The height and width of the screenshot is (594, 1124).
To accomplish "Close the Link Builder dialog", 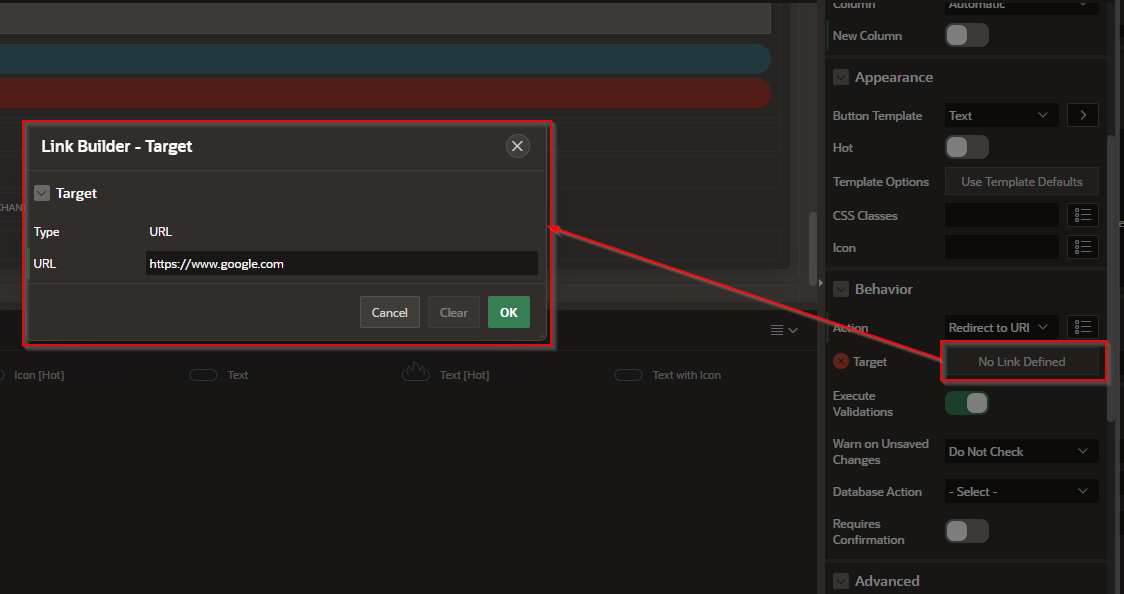I will click(518, 146).
